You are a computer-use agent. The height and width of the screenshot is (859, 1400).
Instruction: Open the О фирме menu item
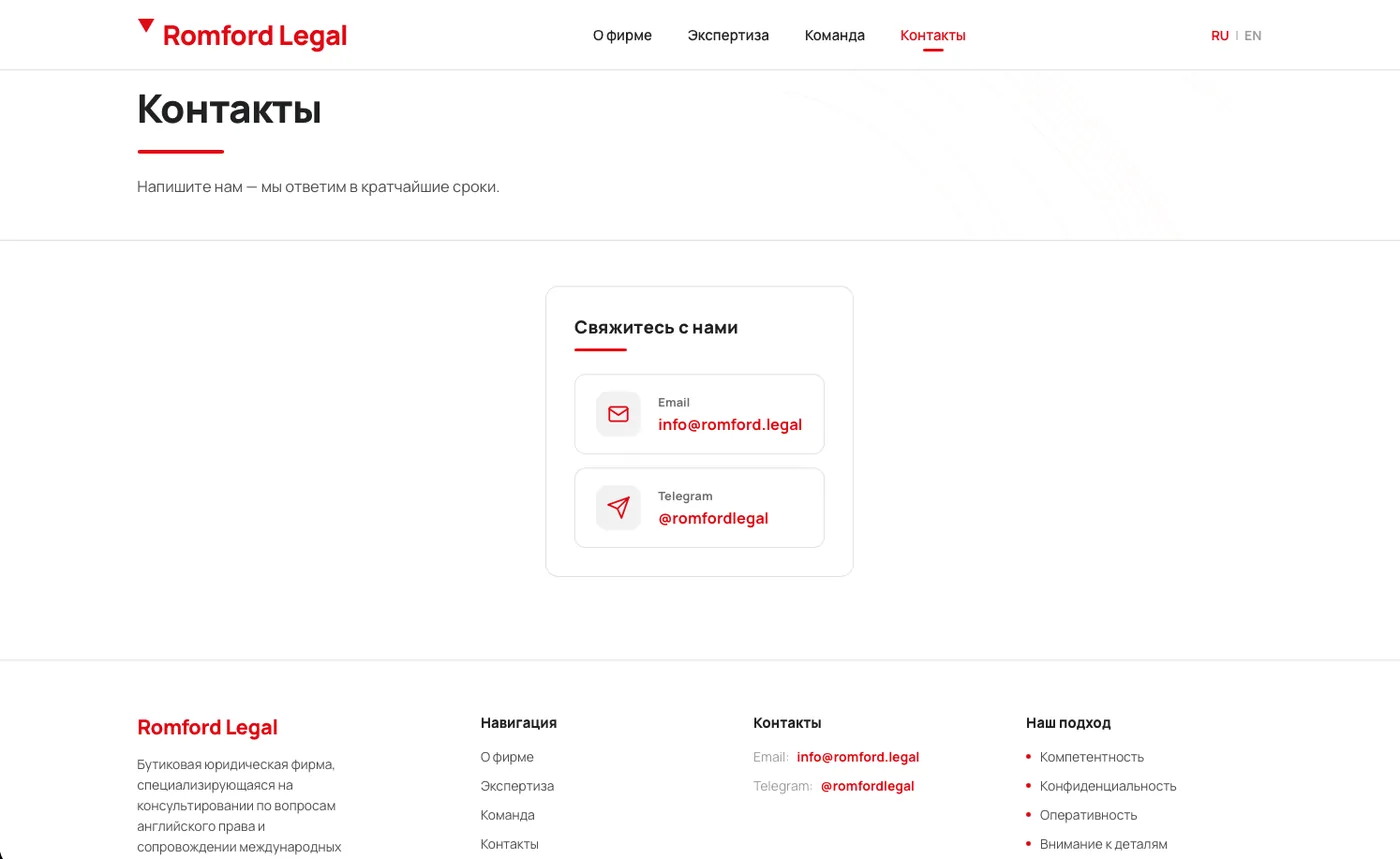tap(622, 35)
